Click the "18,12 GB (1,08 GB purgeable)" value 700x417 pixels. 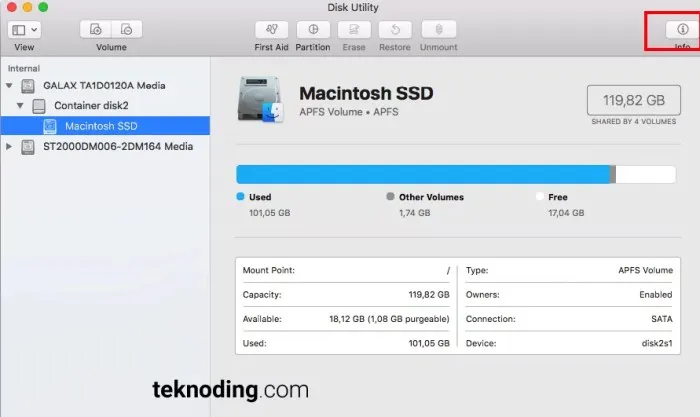(389, 319)
